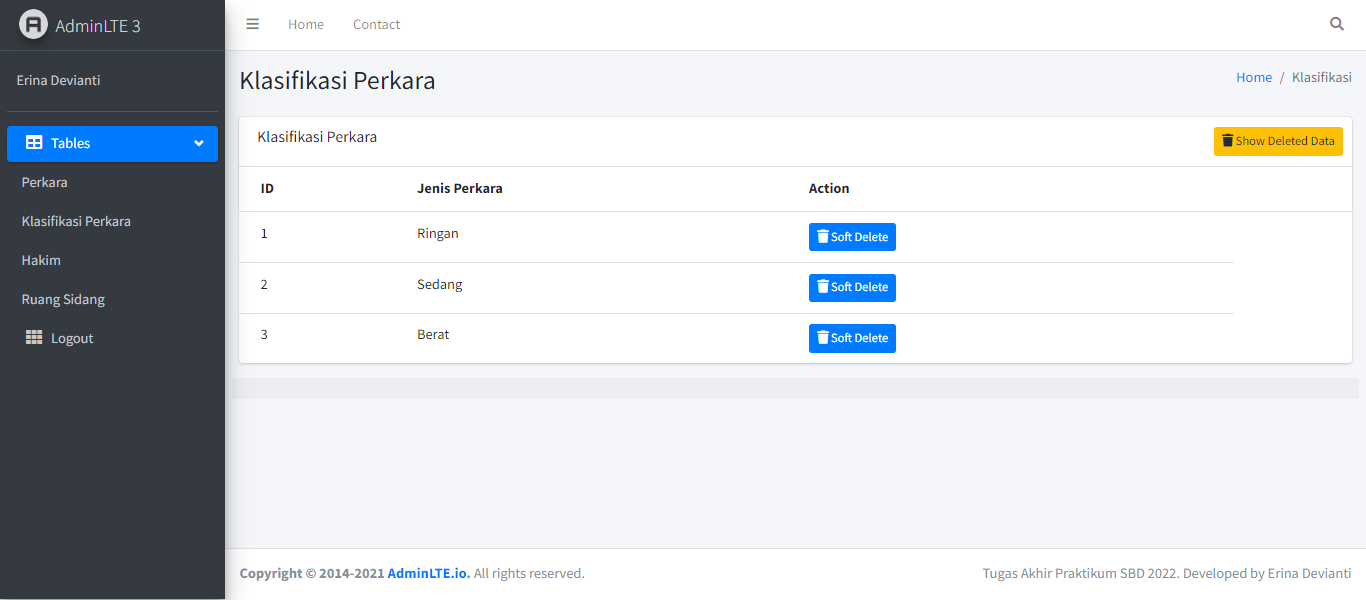The image size is (1366, 600).
Task: Click the trash icon on Berat's Soft Delete
Action: (x=823, y=337)
